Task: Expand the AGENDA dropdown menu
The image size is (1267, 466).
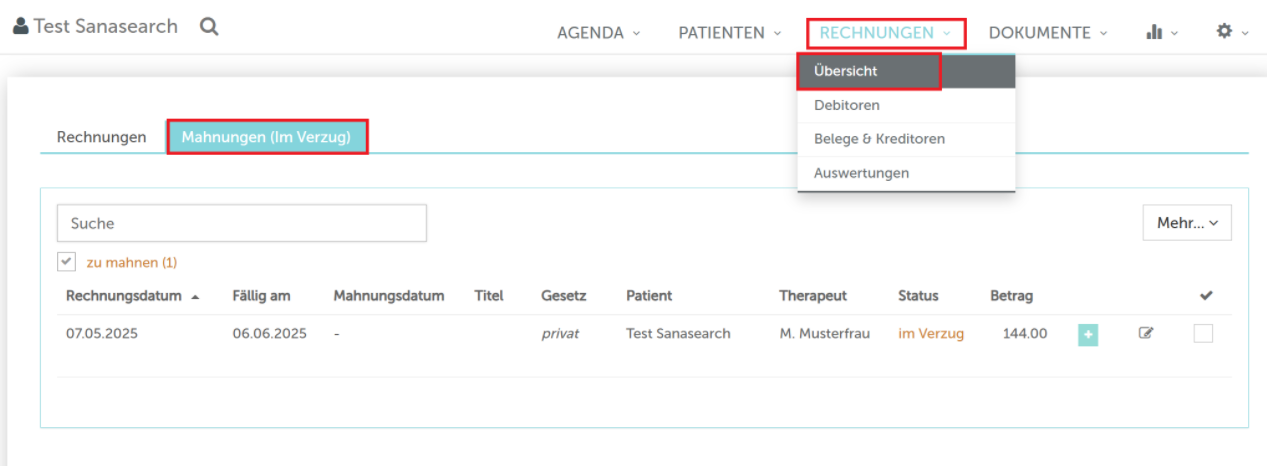Action: tap(598, 33)
